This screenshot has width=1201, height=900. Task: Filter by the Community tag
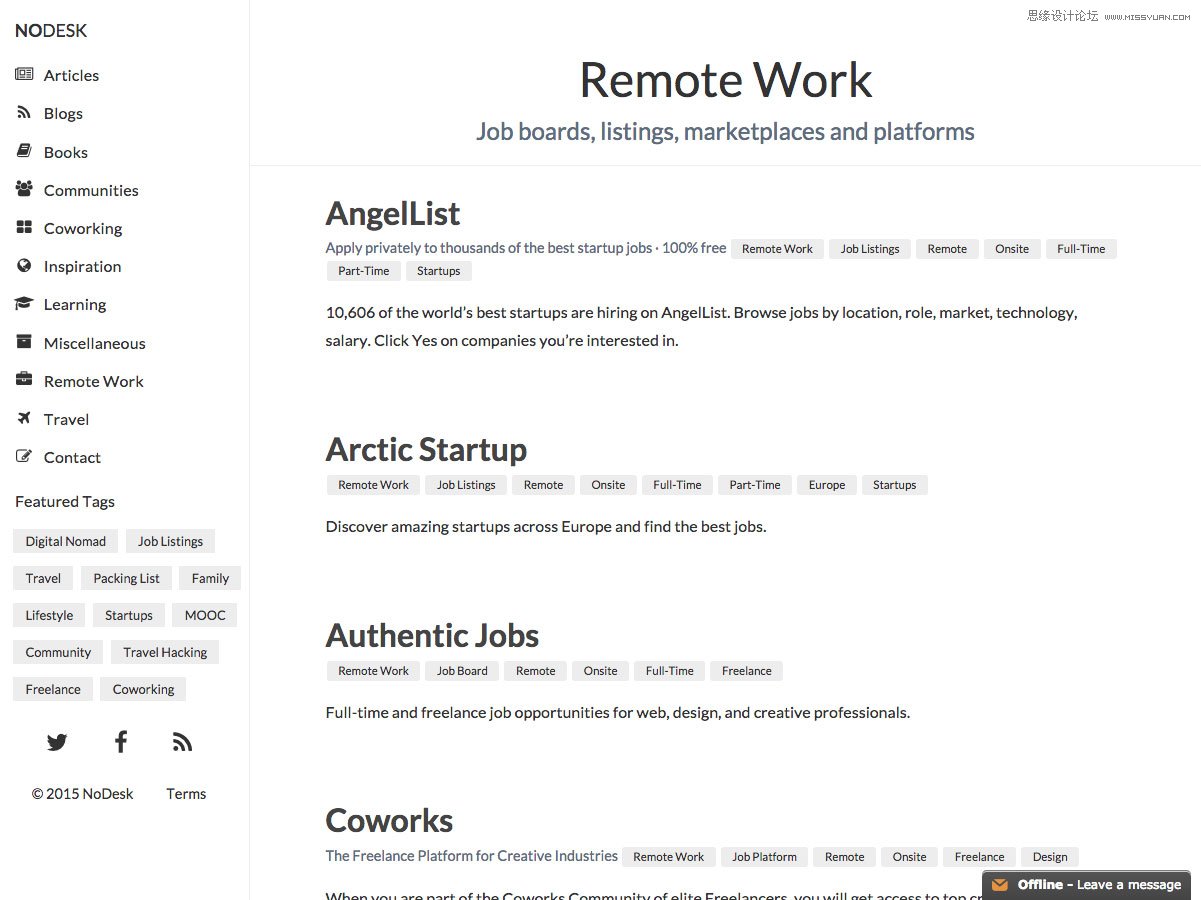(58, 652)
